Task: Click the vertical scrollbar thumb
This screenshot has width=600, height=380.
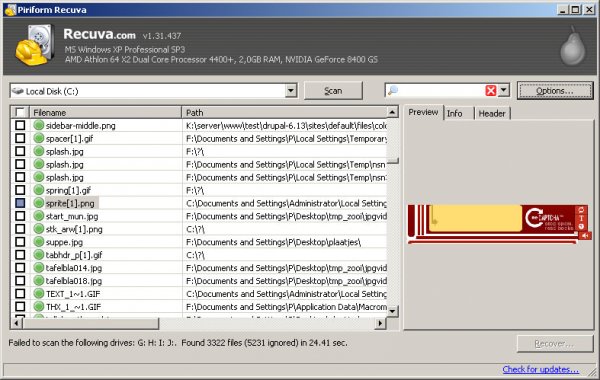Action: [x=392, y=161]
